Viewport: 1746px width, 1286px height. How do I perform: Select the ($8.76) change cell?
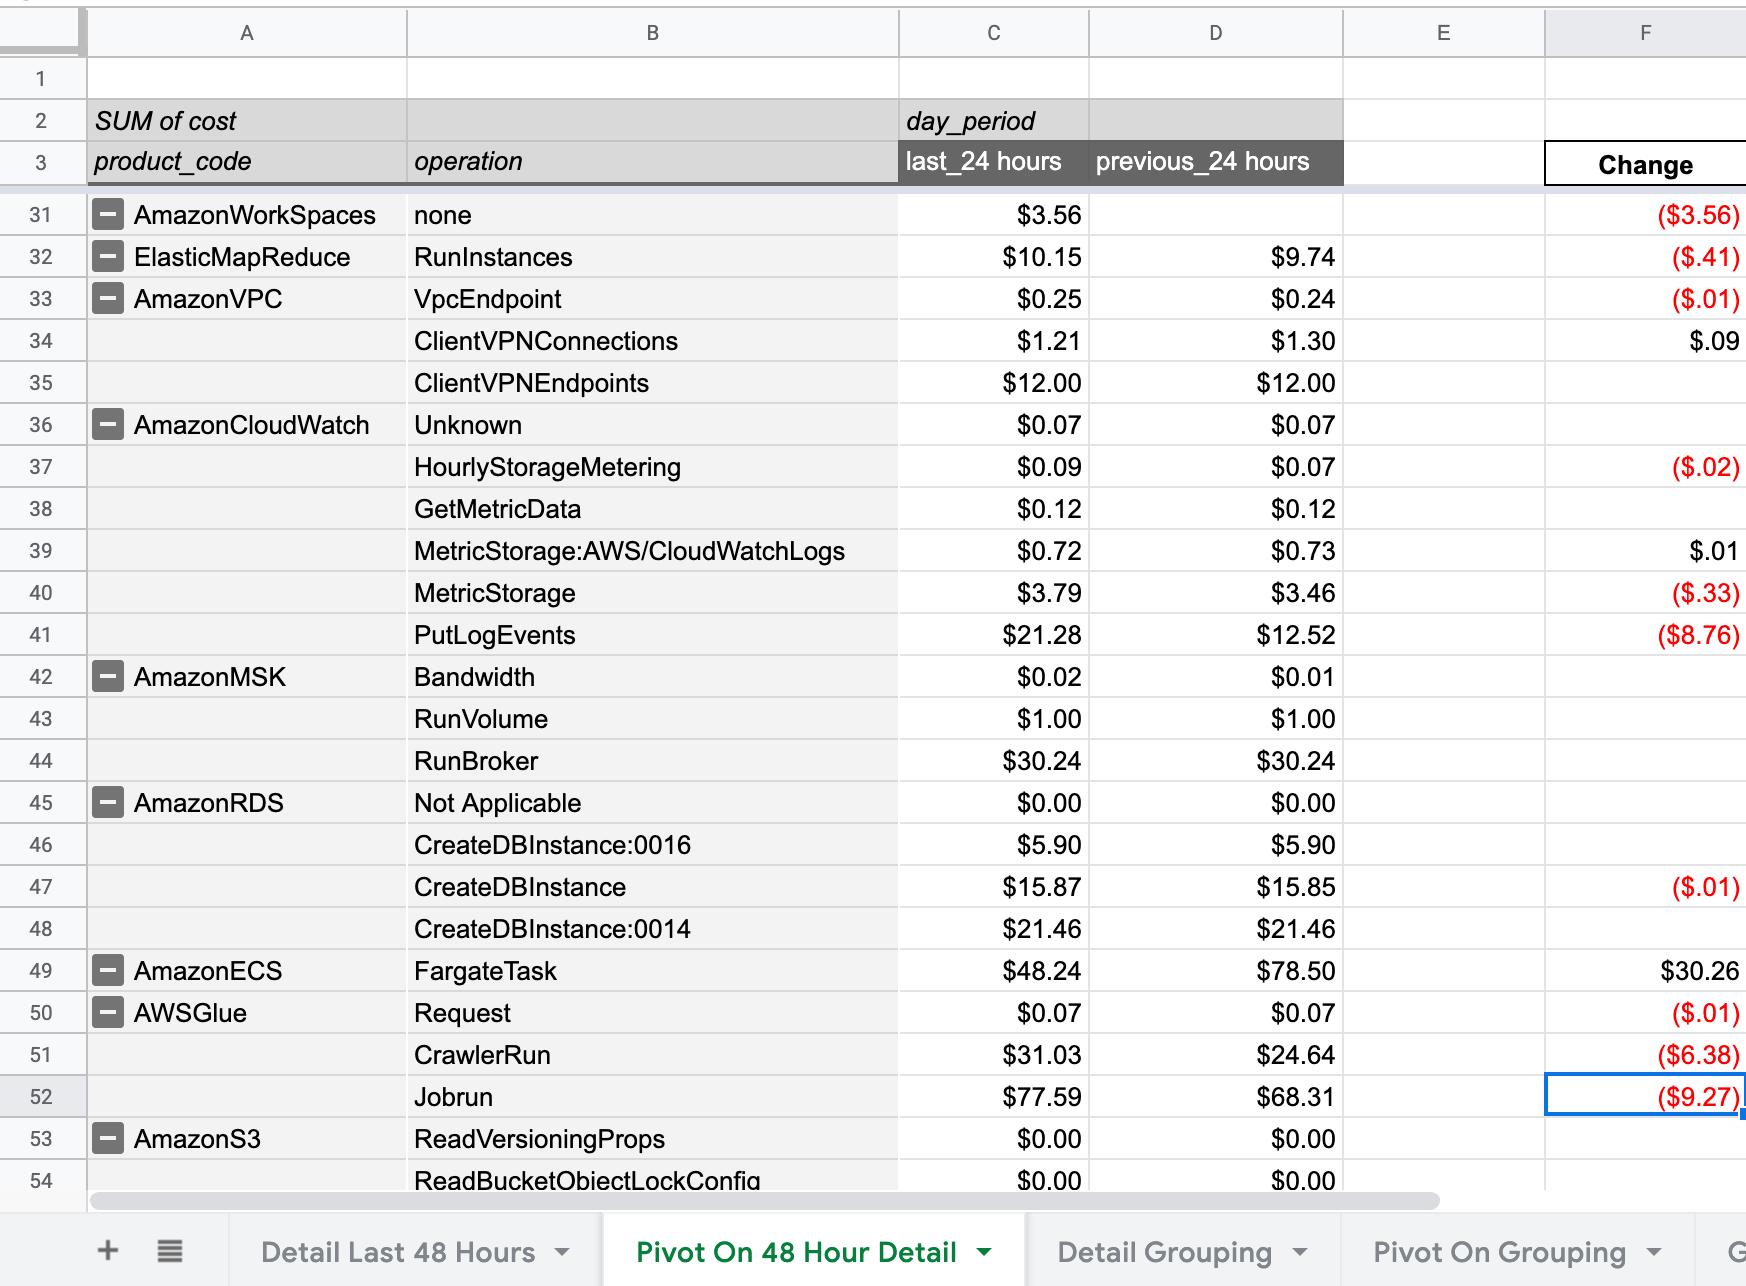pos(1646,634)
